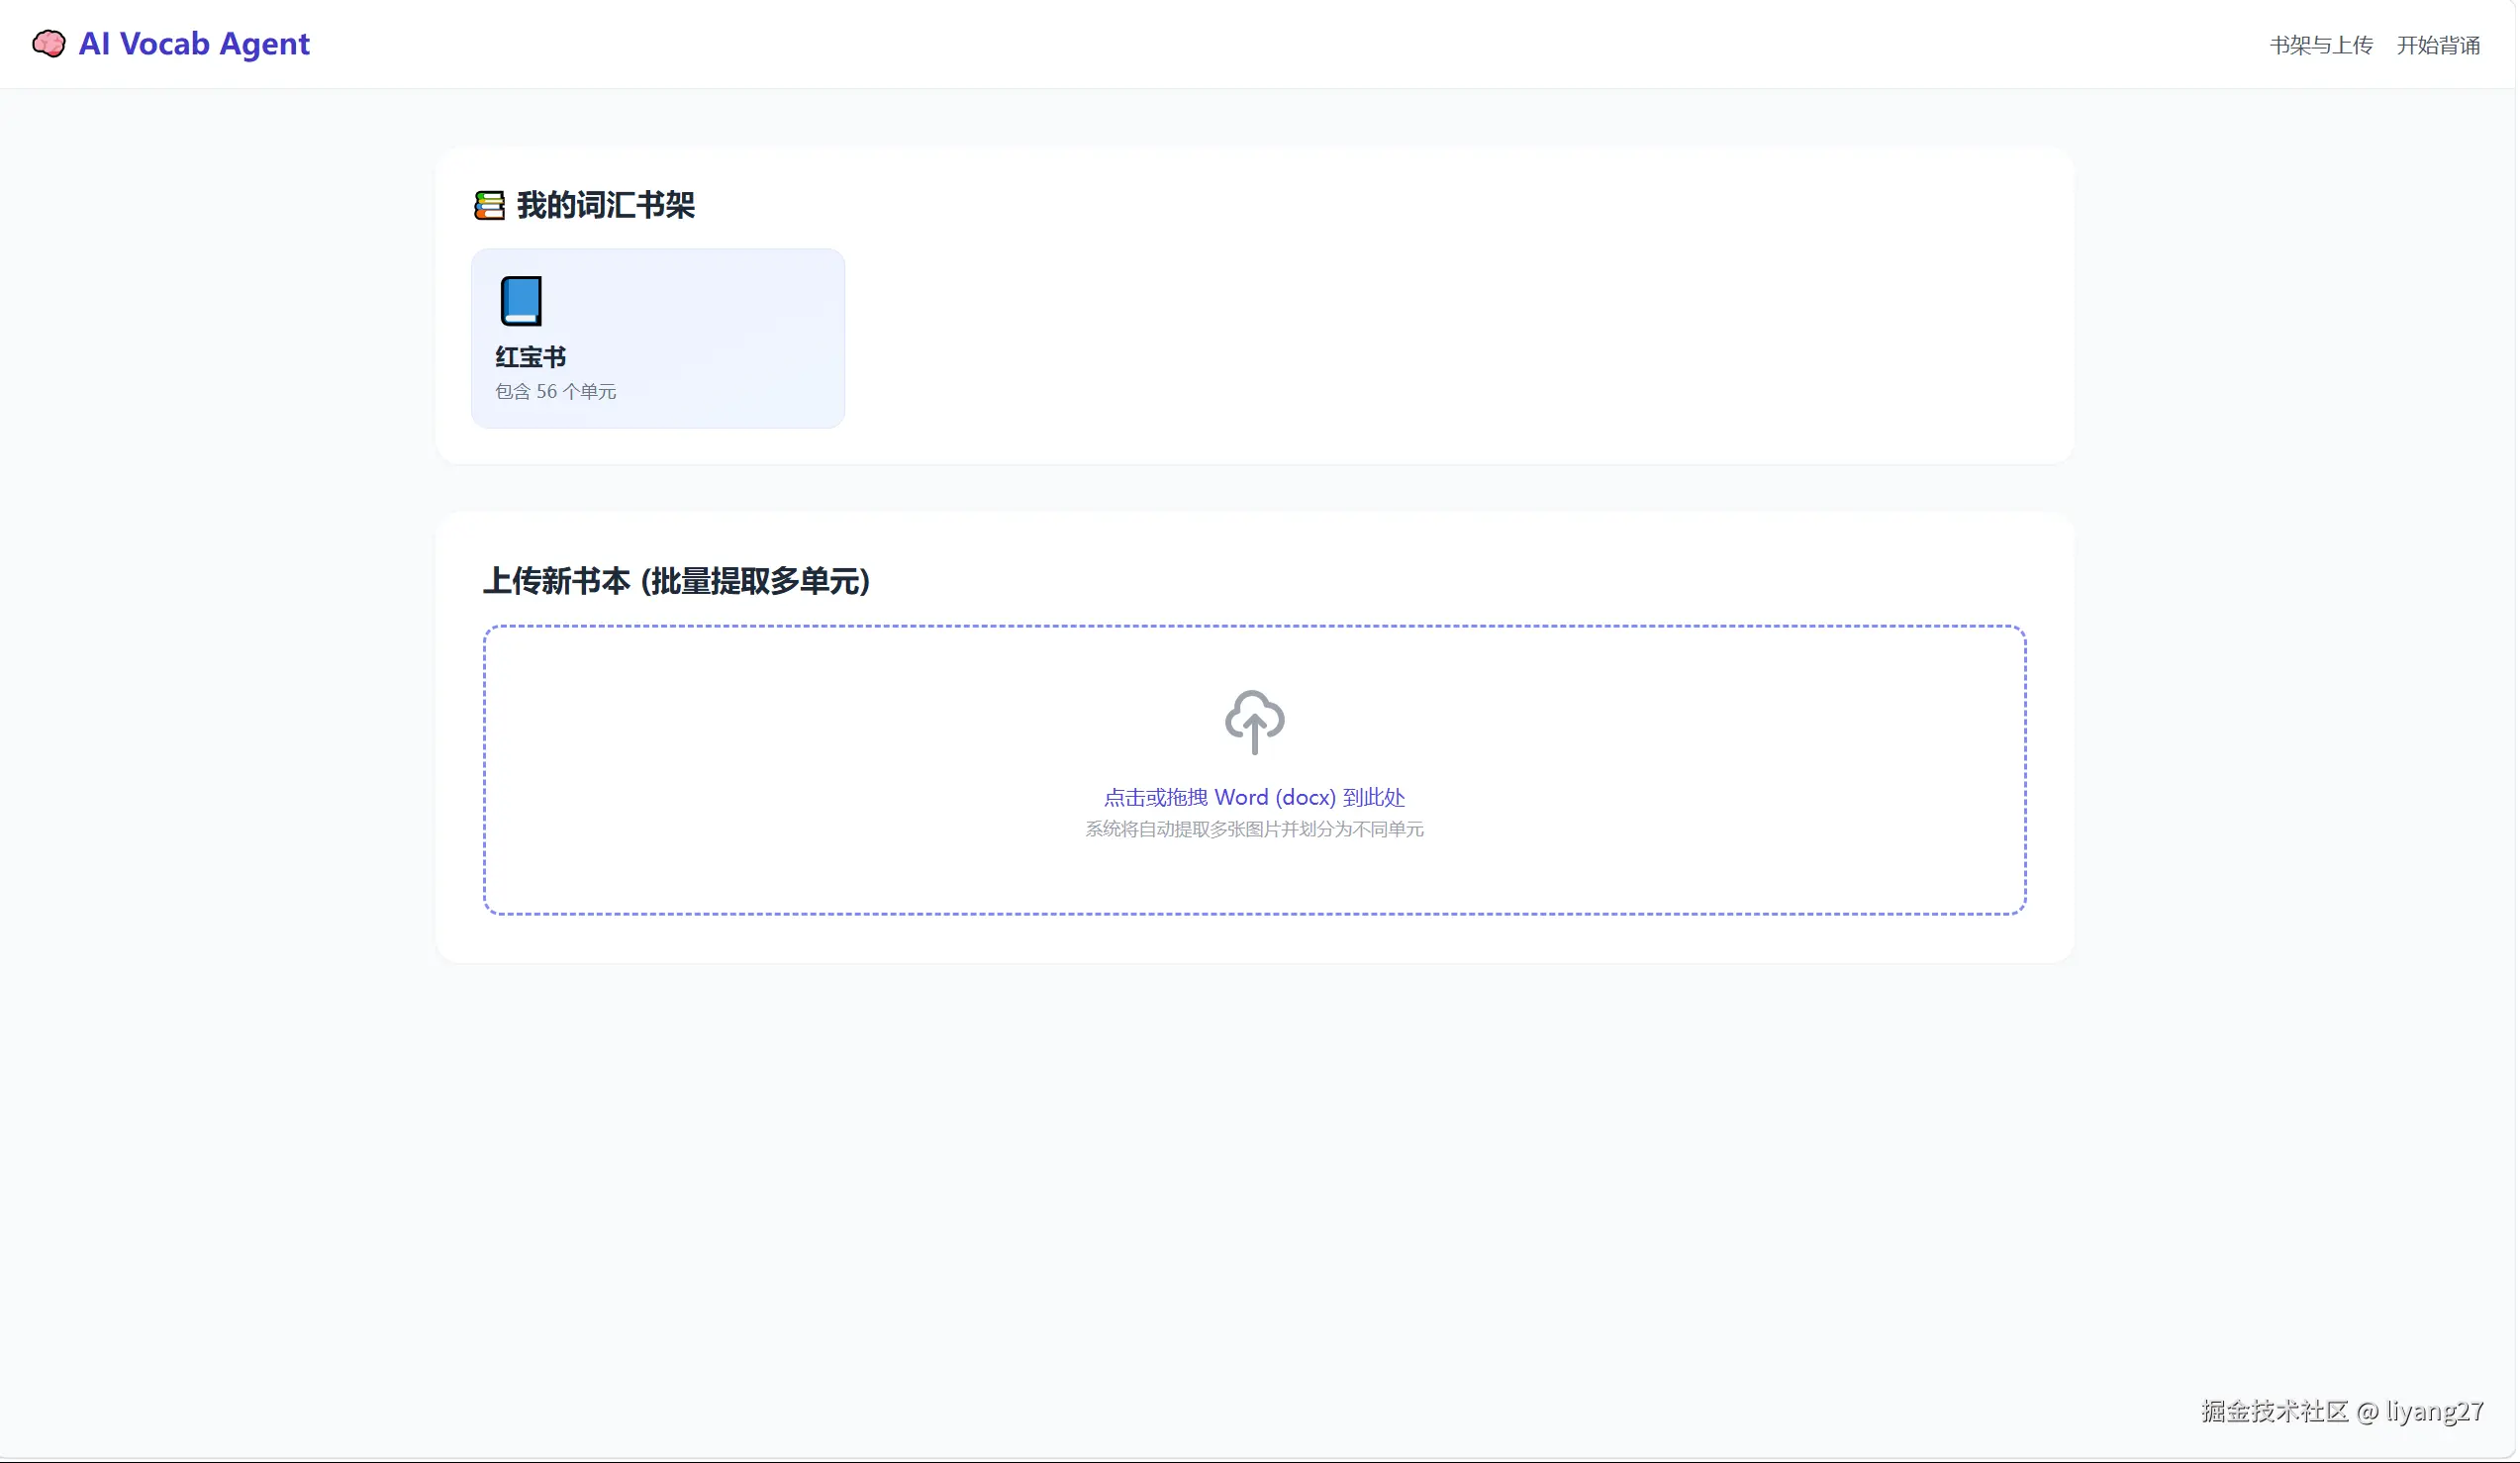
Task: Click the 系统将自动提取多张图片并划分为不同单元 hint
Action: [x=1254, y=829]
